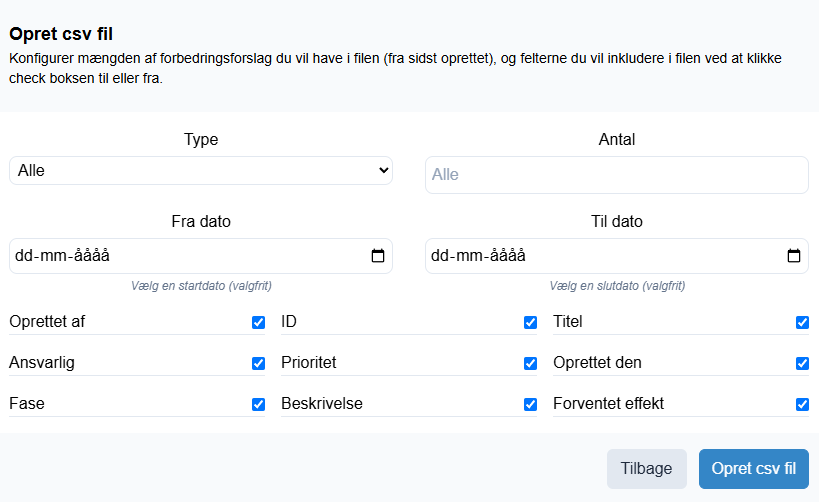Deselect the Fase checkbox
Viewport: 819px width, 502px height.
259,404
